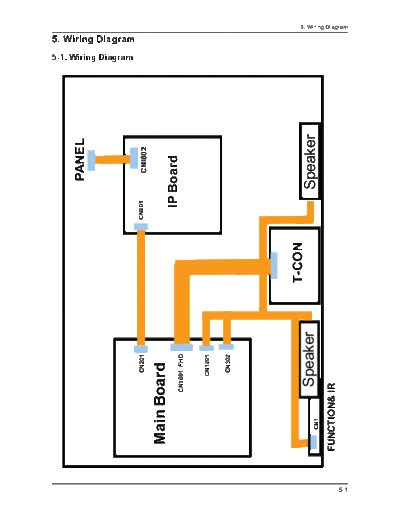Click the 'PANEL' label

[80, 160]
